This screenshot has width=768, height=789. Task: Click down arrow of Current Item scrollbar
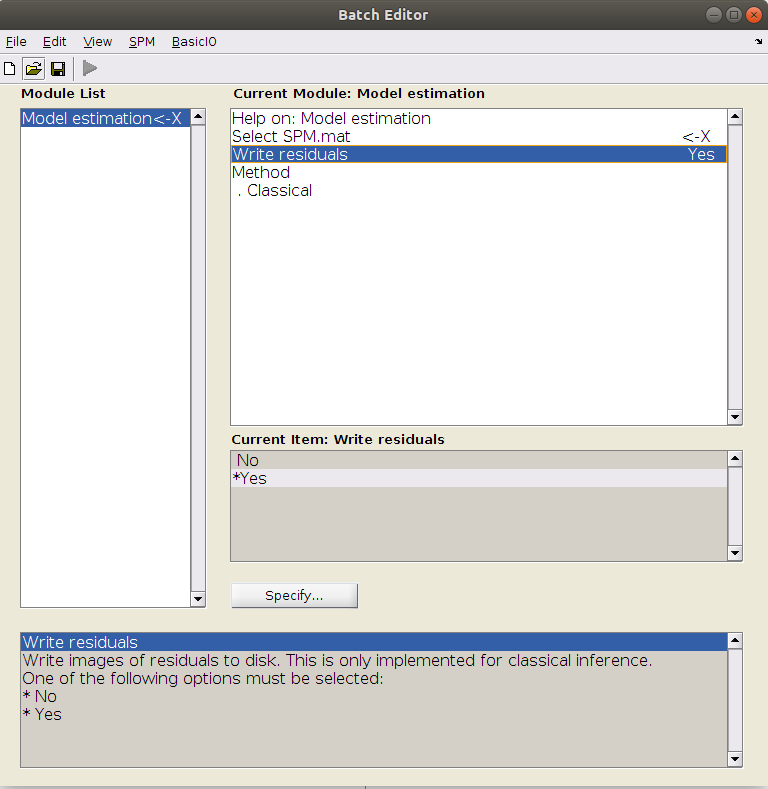[x=735, y=553]
